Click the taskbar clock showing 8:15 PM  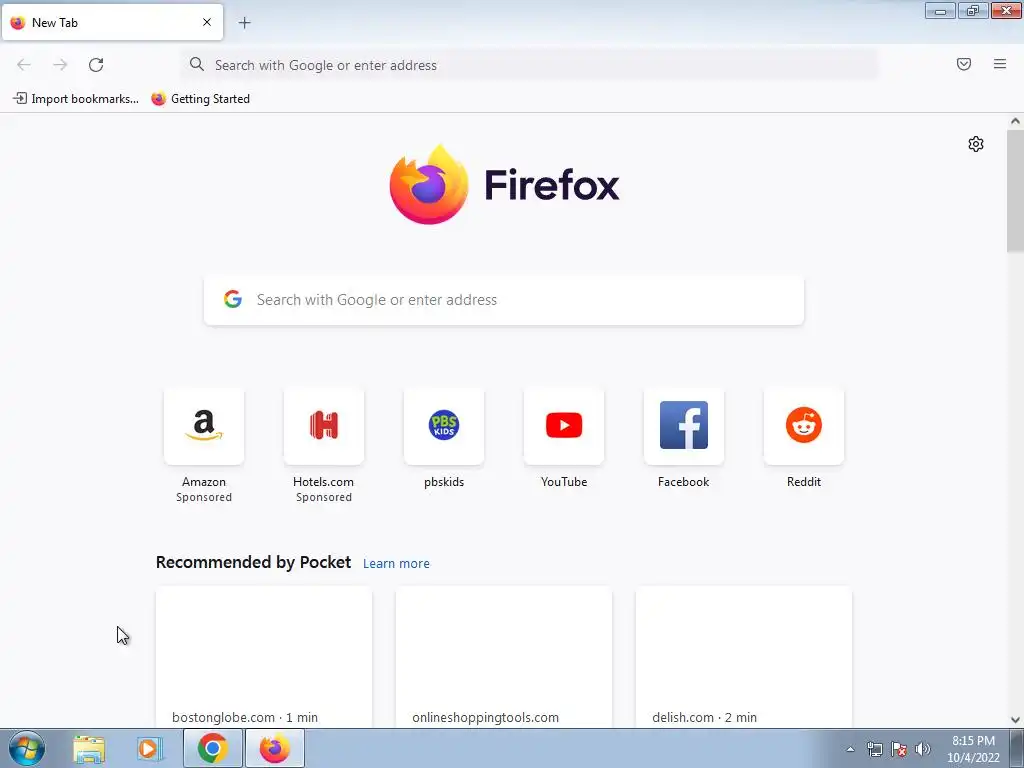973,749
